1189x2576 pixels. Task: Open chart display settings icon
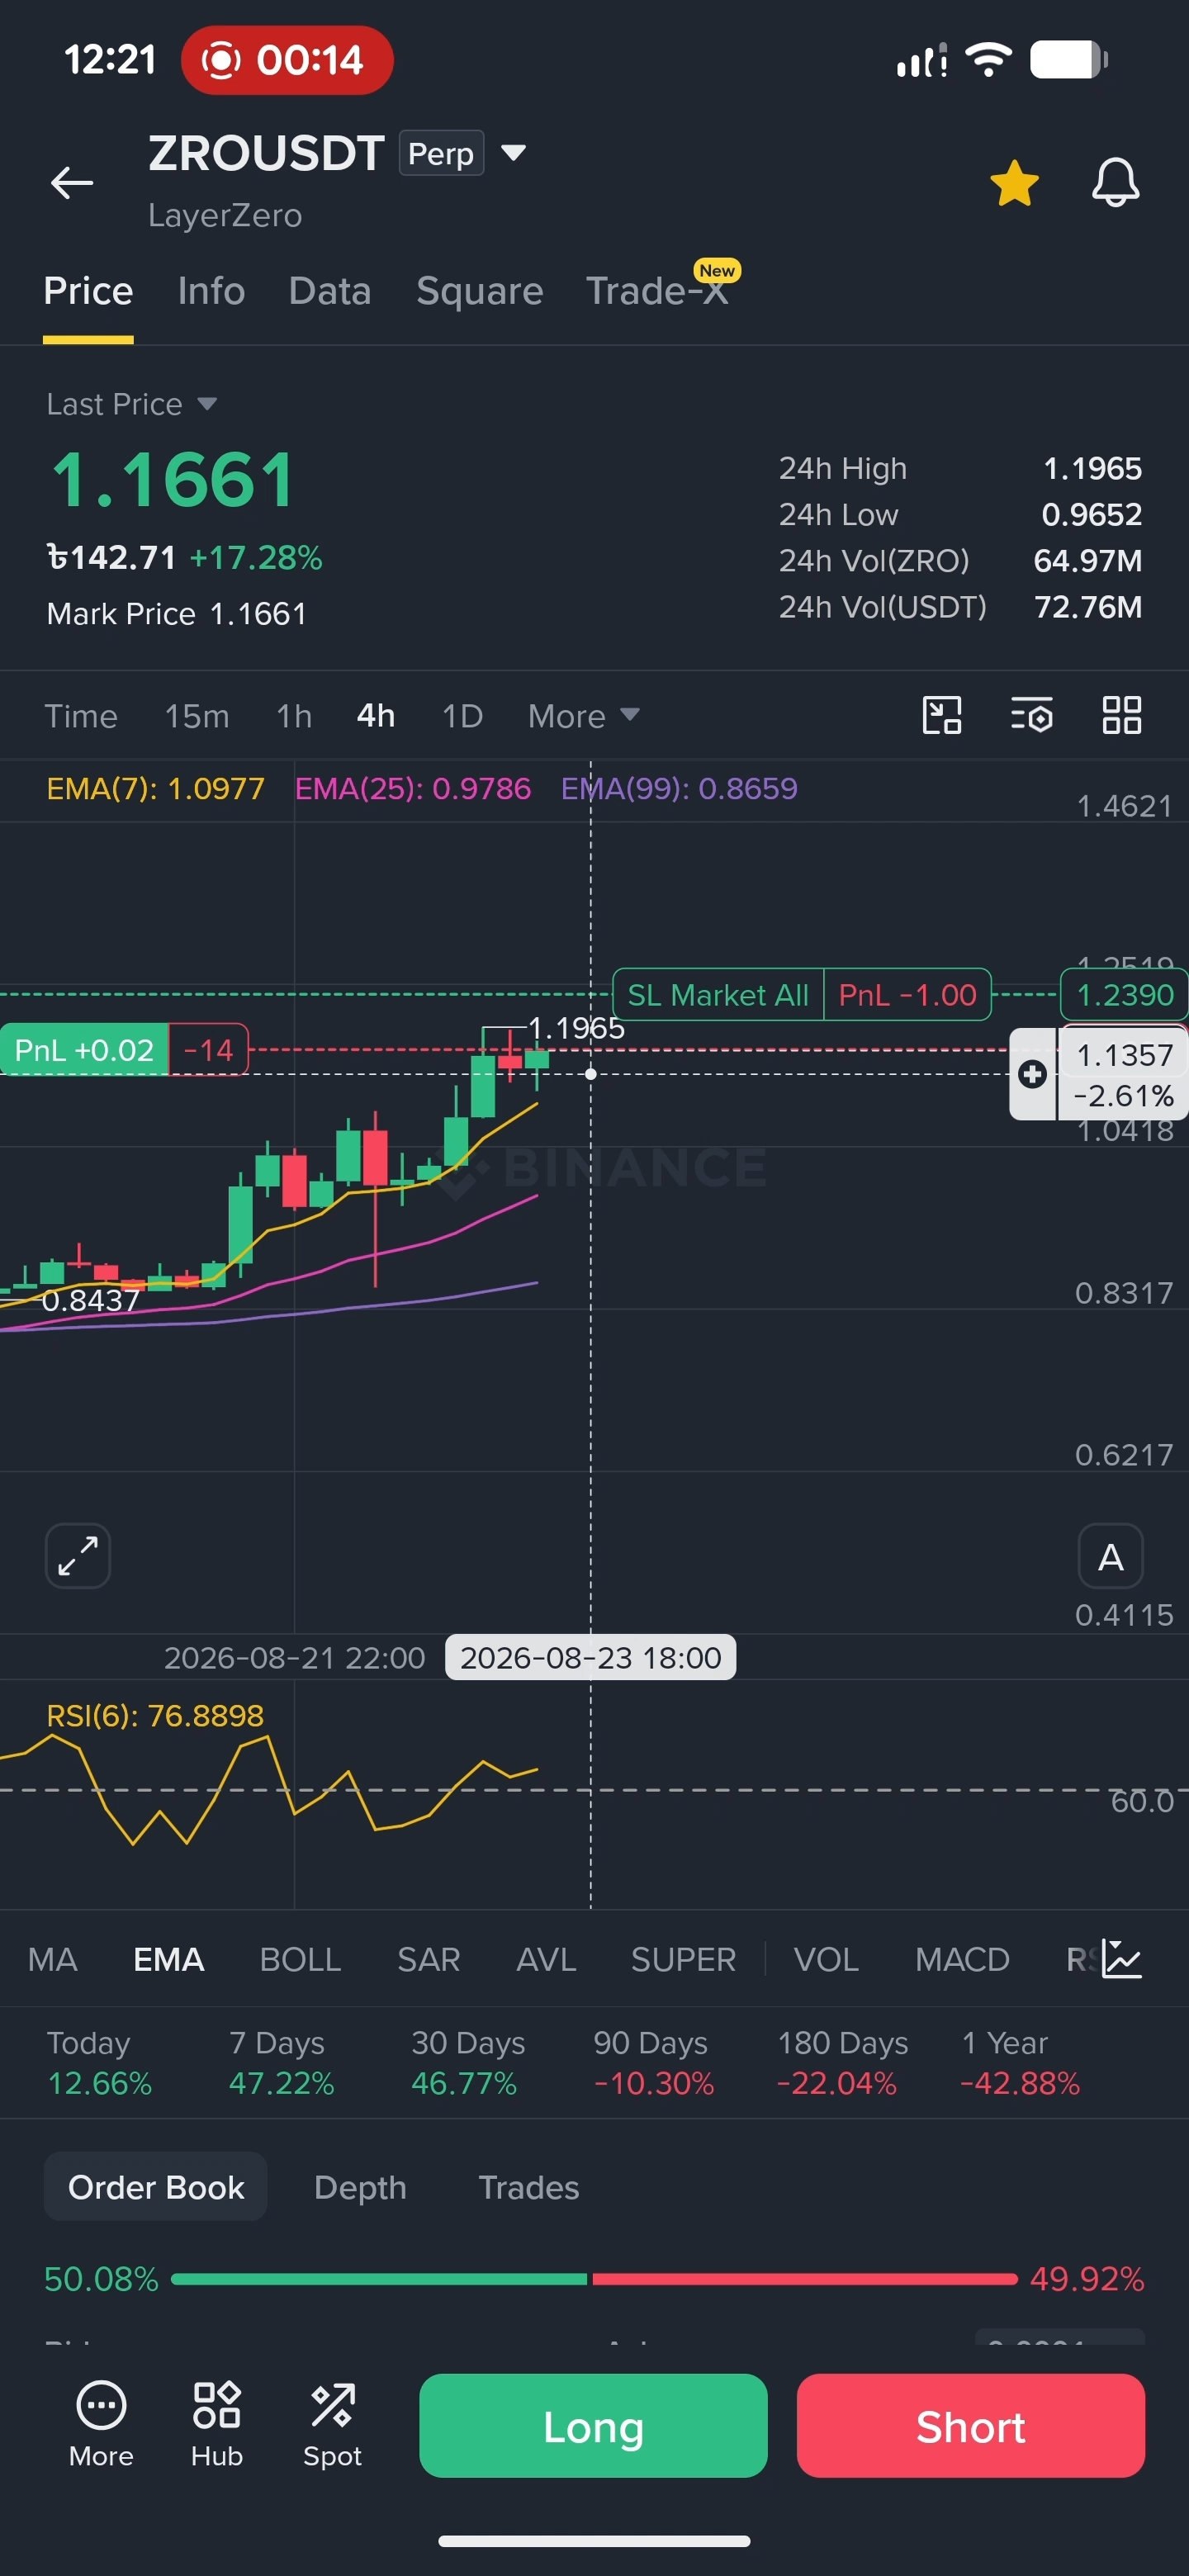tap(1031, 715)
